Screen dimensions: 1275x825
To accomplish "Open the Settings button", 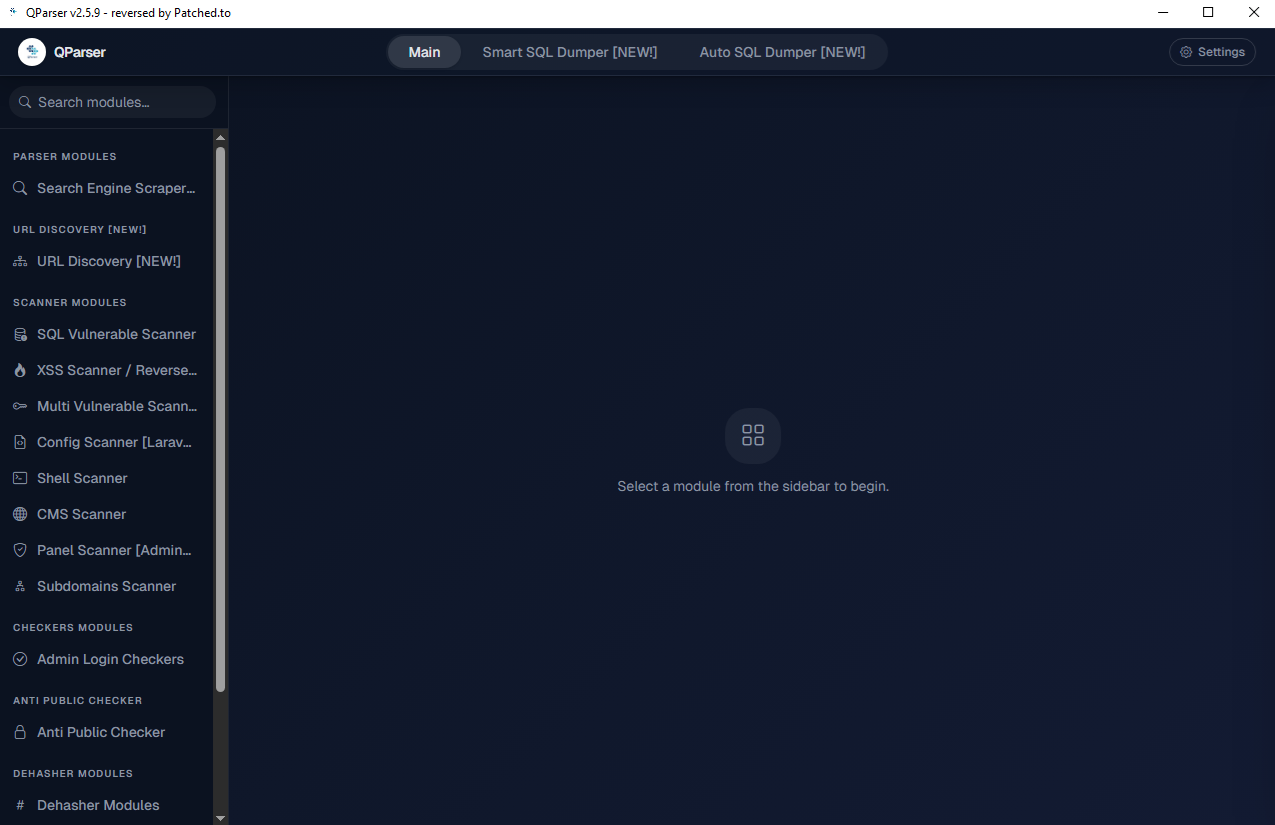I will tap(1212, 52).
